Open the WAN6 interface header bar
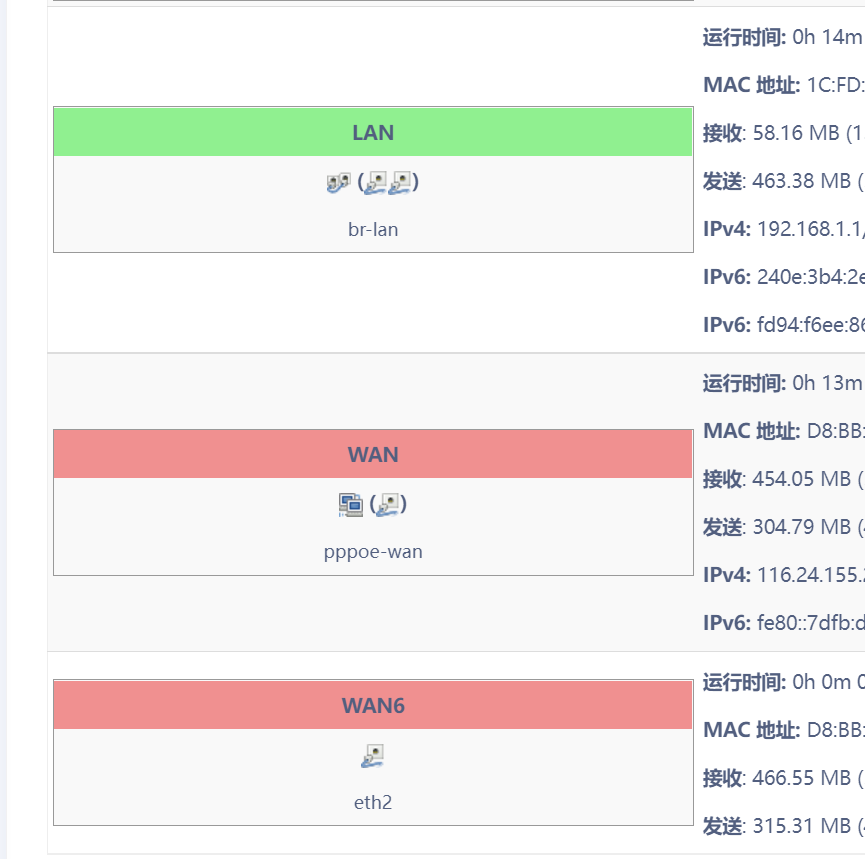The width and height of the screenshot is (865, 859). tap(372, 705)
